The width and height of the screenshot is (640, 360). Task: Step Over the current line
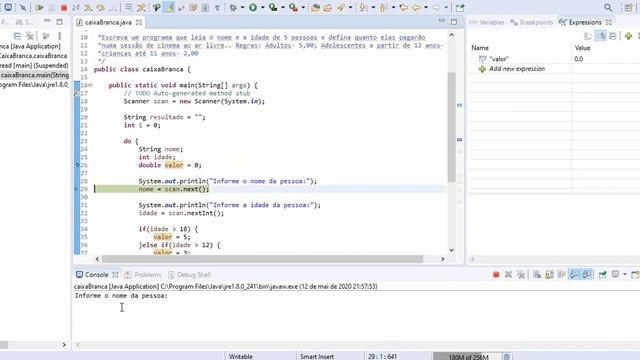point(100,7)
